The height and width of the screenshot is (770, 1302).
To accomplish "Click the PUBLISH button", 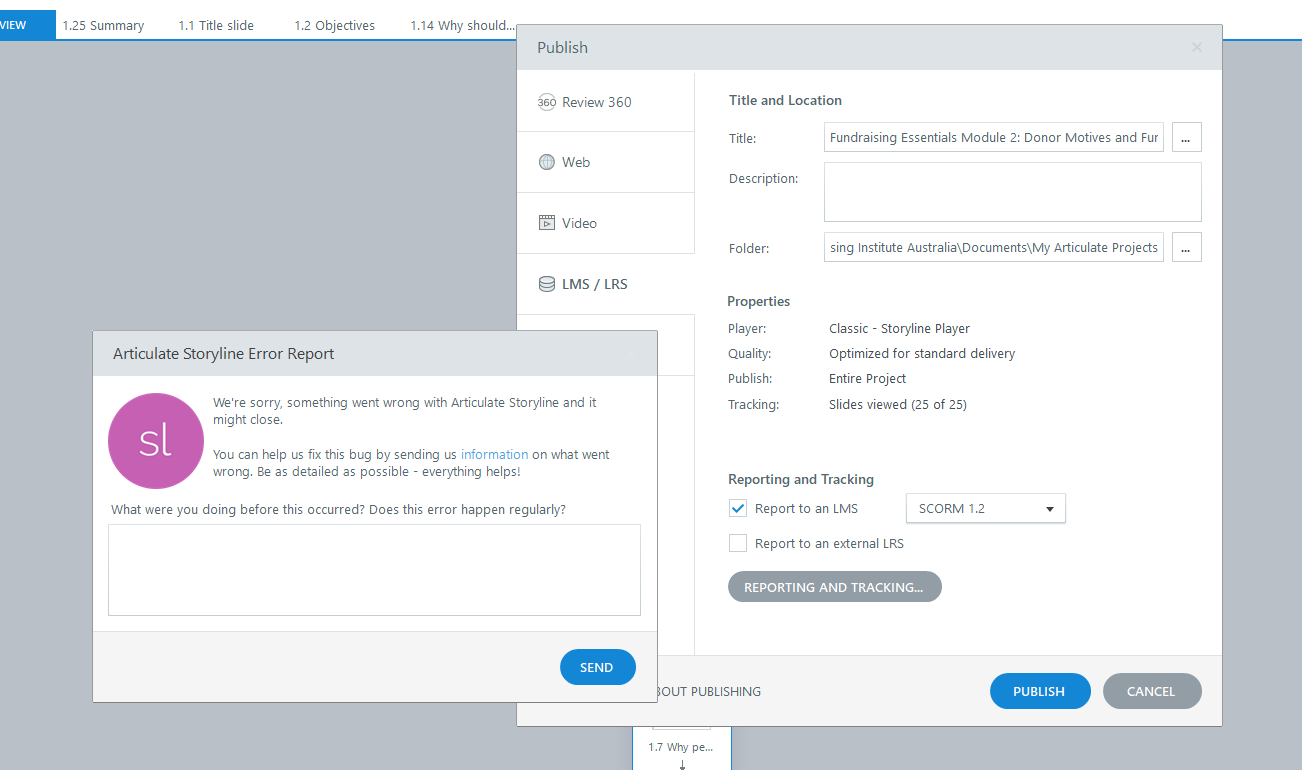I will click(1040, 691).
